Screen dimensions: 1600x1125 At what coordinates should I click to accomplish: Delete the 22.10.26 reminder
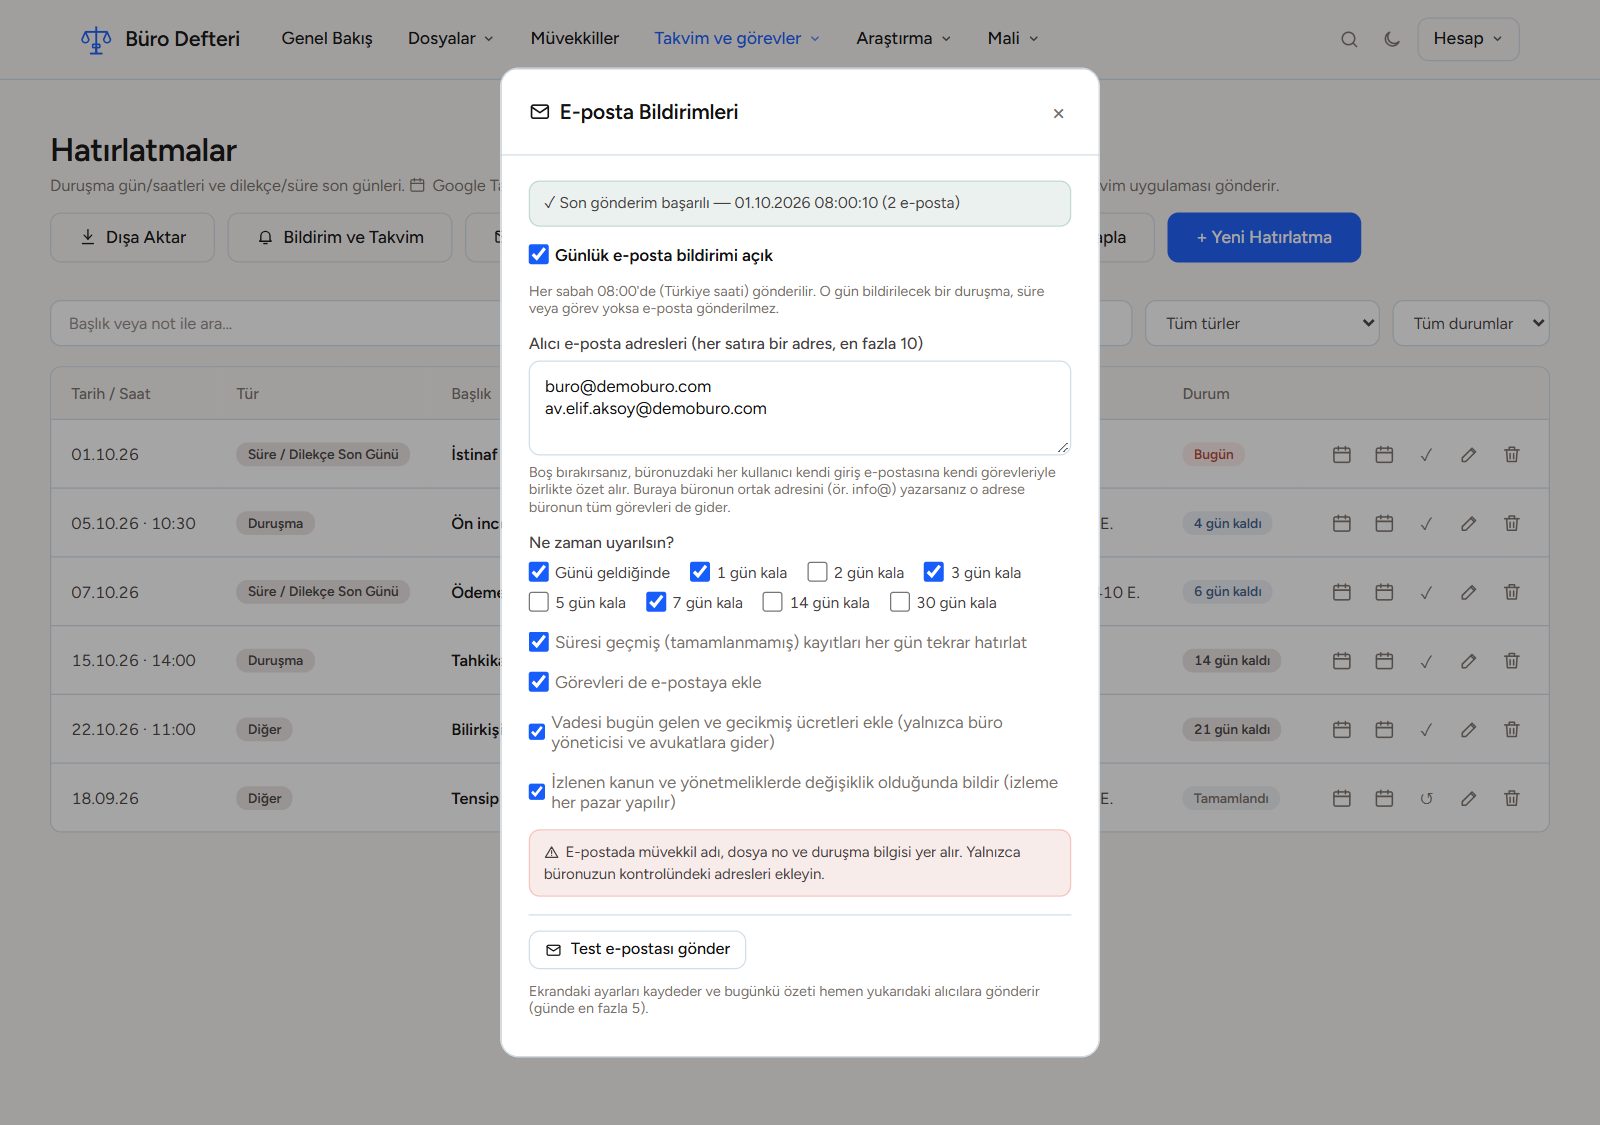click(1512, 730)
